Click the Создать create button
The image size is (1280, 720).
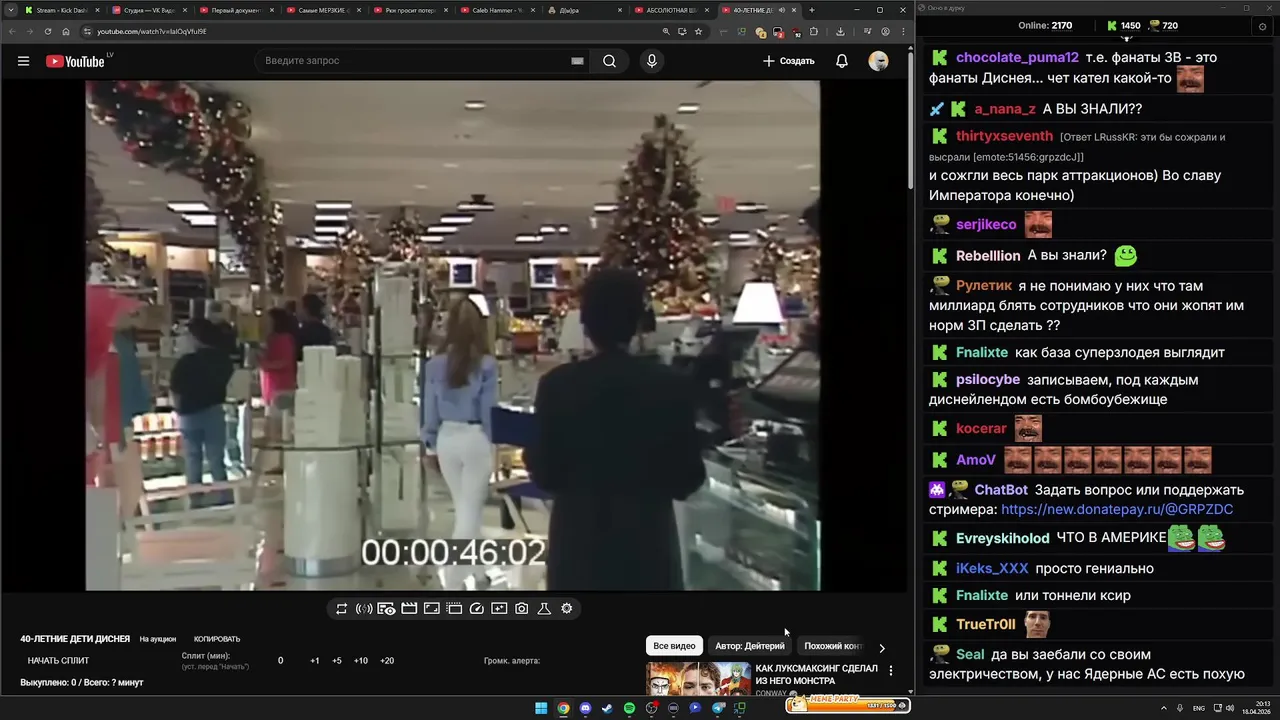pos(789,61)
